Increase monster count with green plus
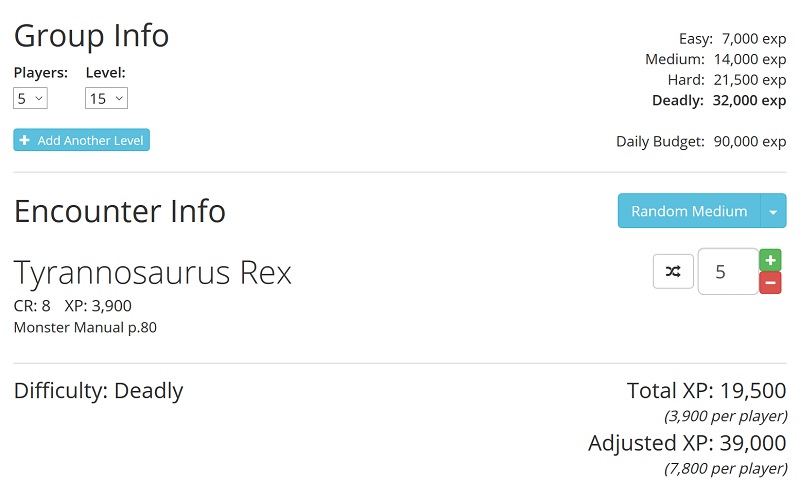The height and width of the screenshot is (484, 800). (x=770, y=260)
